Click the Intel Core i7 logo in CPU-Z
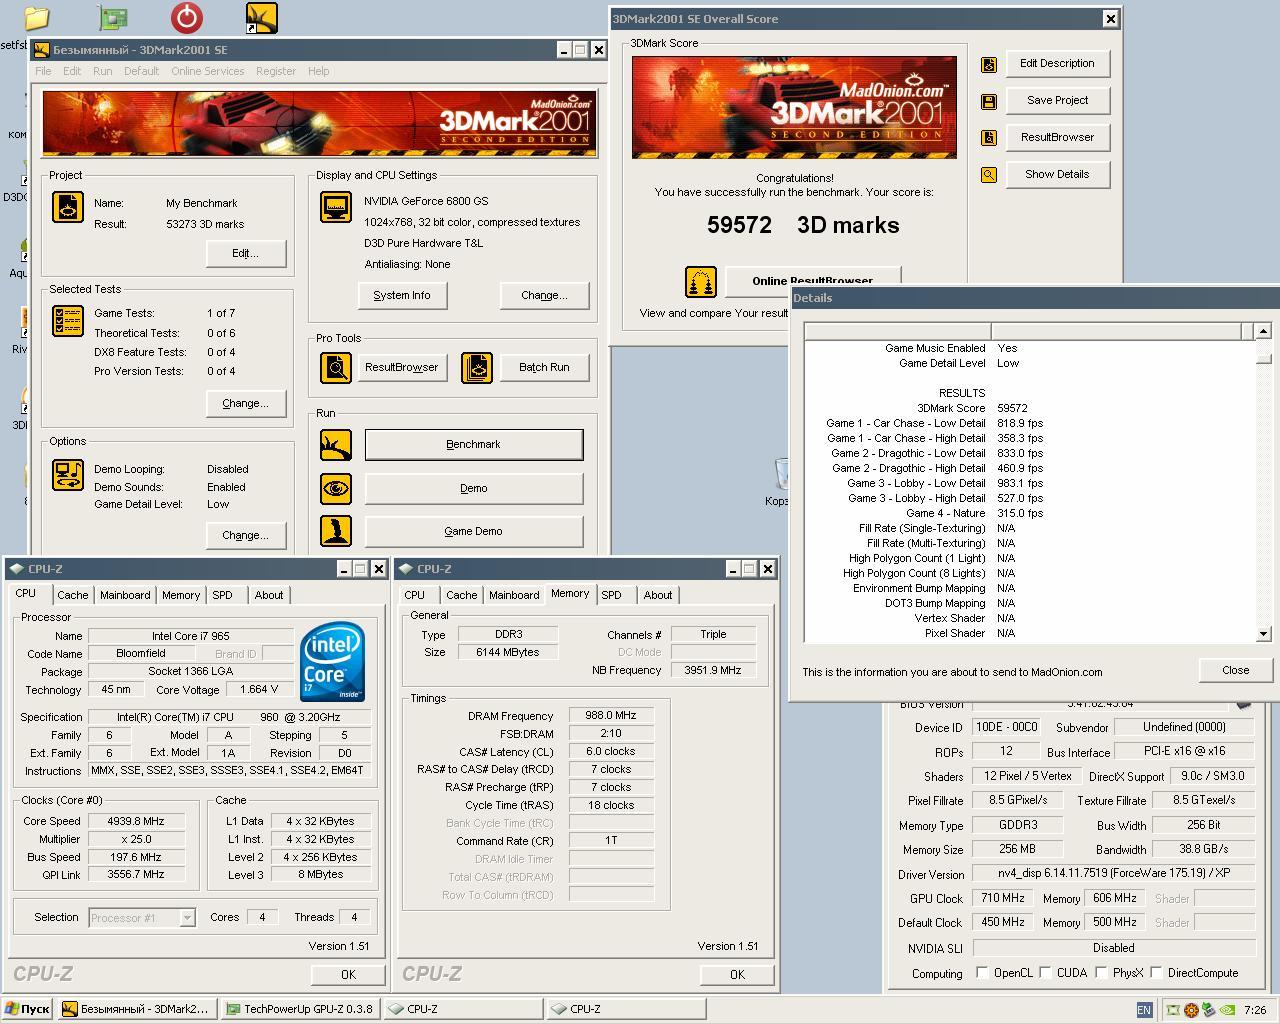Image resolution: width=1280 pixels, height=1024 pixels. [332, 661]
